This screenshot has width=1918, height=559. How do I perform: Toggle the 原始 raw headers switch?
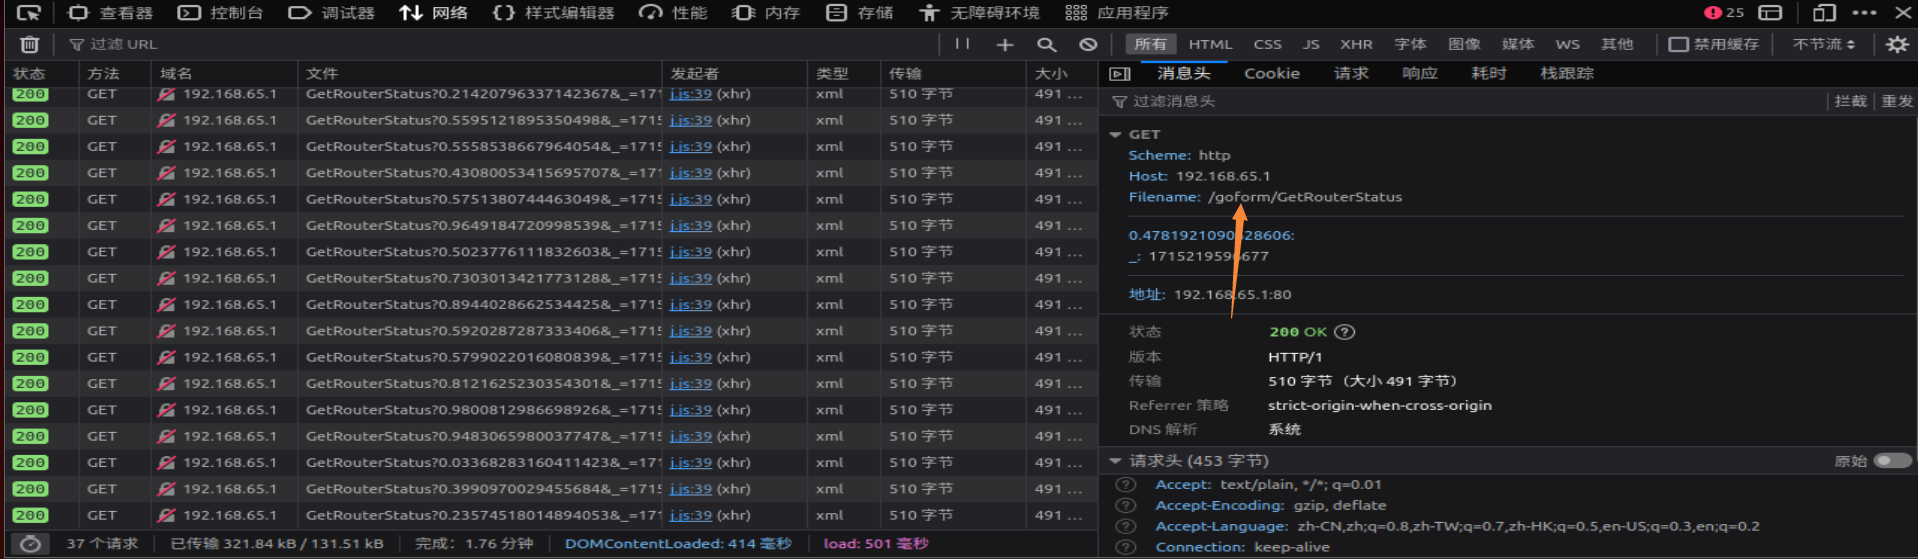[x=1891, y=461]
